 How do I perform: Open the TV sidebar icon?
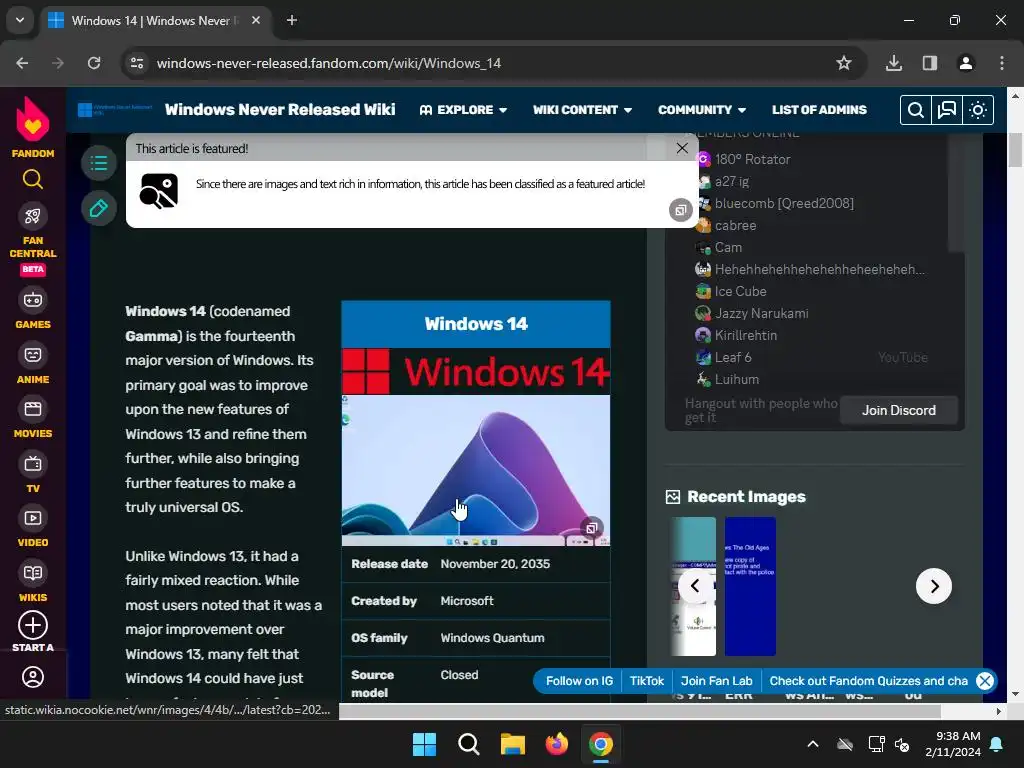coord(33,464)
